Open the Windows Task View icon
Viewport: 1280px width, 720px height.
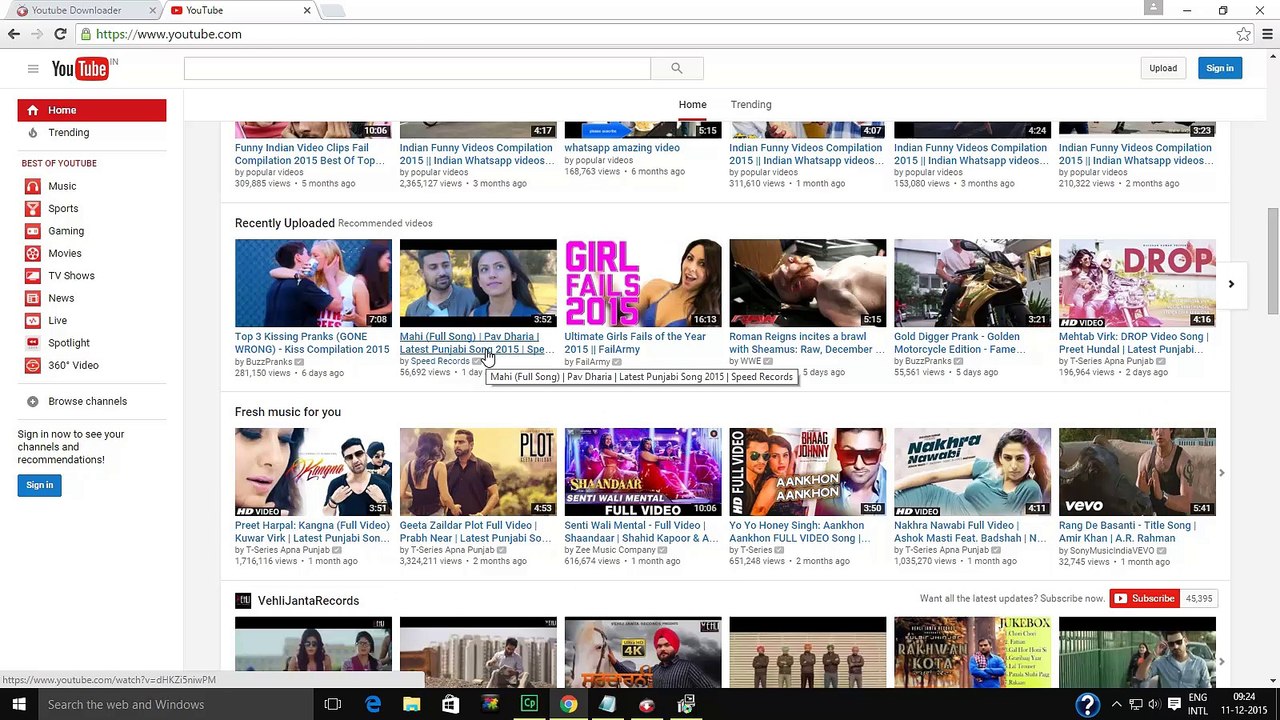tap(333, 704)
